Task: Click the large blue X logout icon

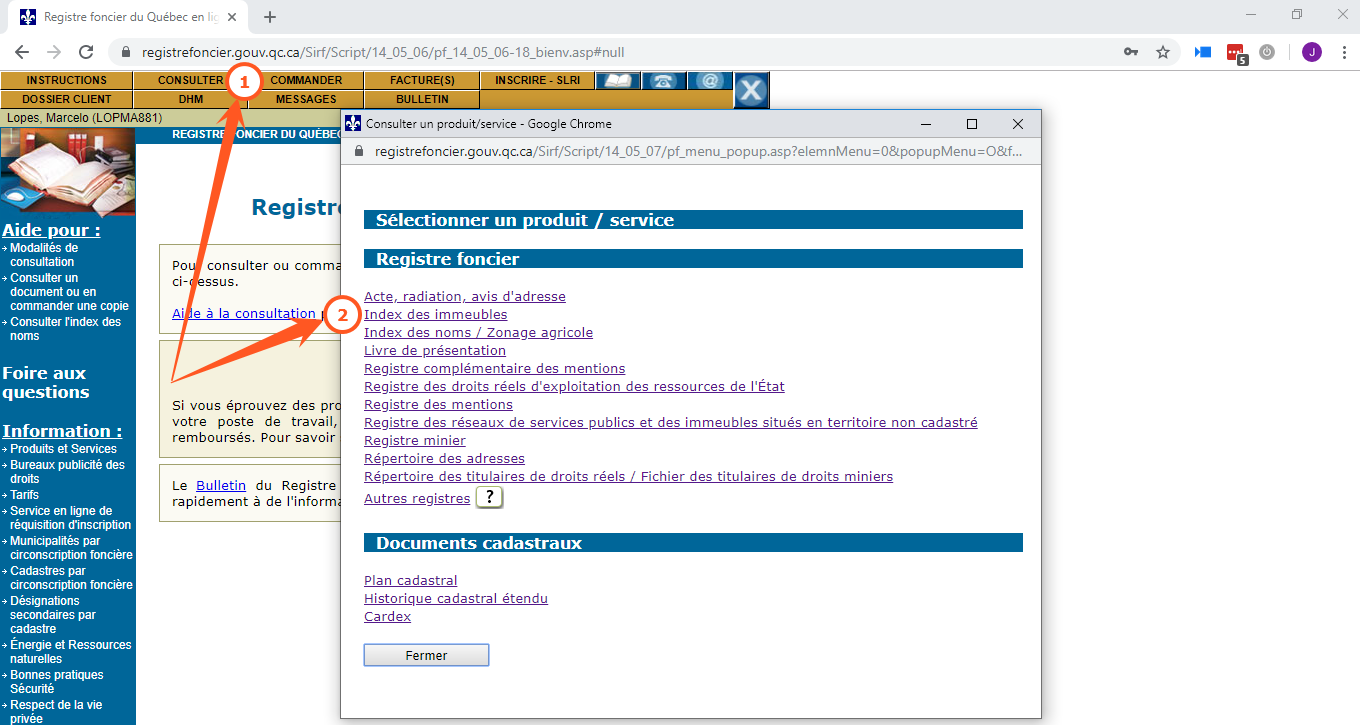Action: (751, 91)
